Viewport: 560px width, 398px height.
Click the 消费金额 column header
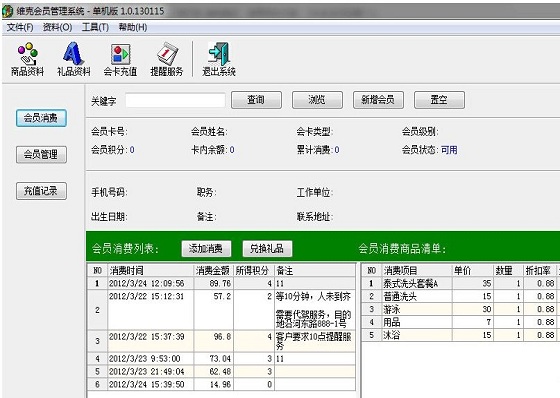pos(213,270)
